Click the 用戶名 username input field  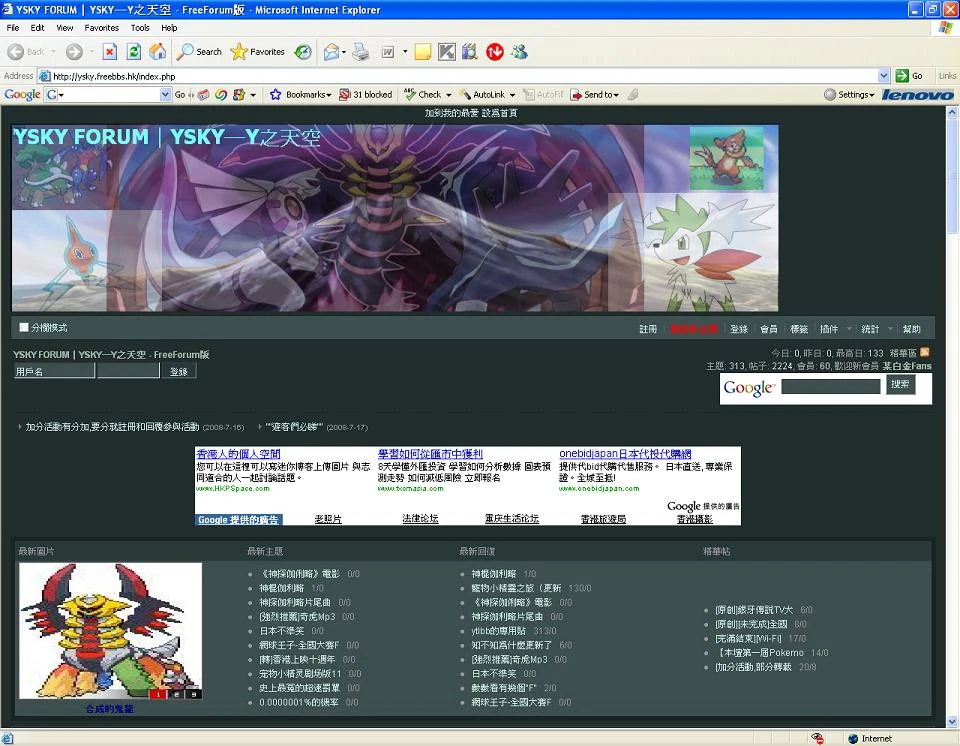[x=54, y=371]
